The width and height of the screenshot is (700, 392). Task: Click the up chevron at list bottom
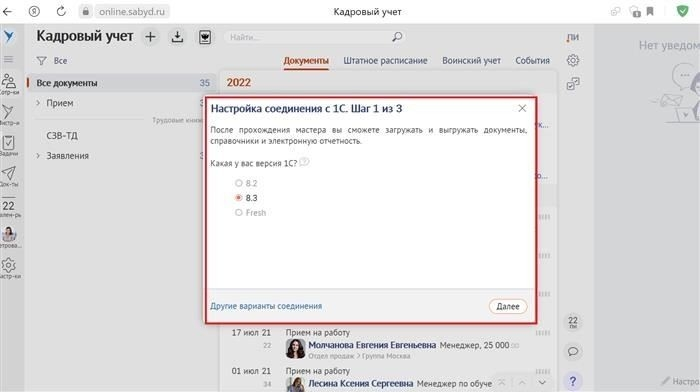coord(521,383)
